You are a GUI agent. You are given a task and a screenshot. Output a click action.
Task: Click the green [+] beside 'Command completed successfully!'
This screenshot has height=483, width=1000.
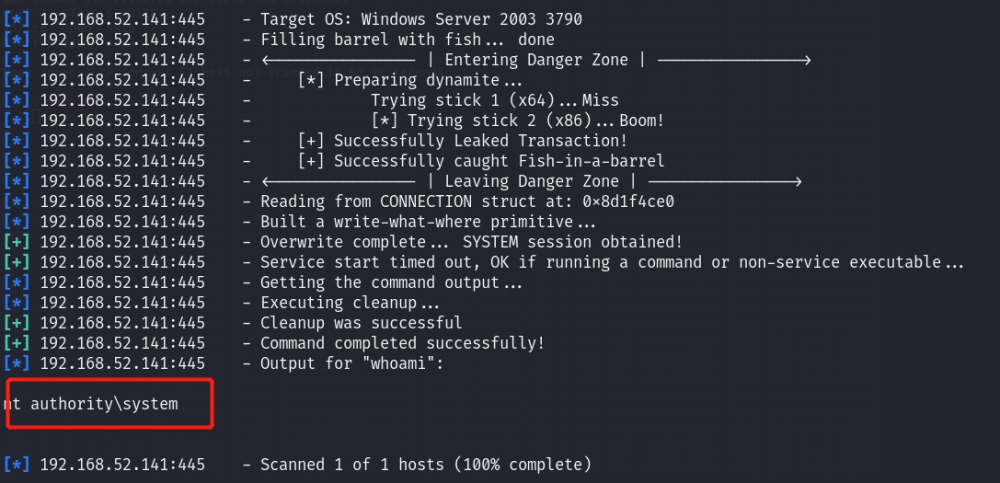coord(17,344)
